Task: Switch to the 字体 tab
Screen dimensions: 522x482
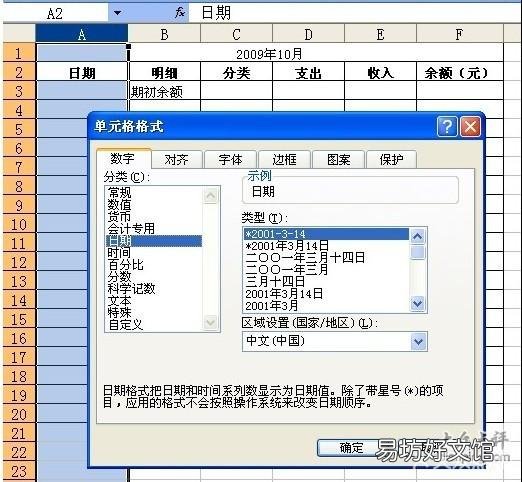Action: click(x=231, y=160)
